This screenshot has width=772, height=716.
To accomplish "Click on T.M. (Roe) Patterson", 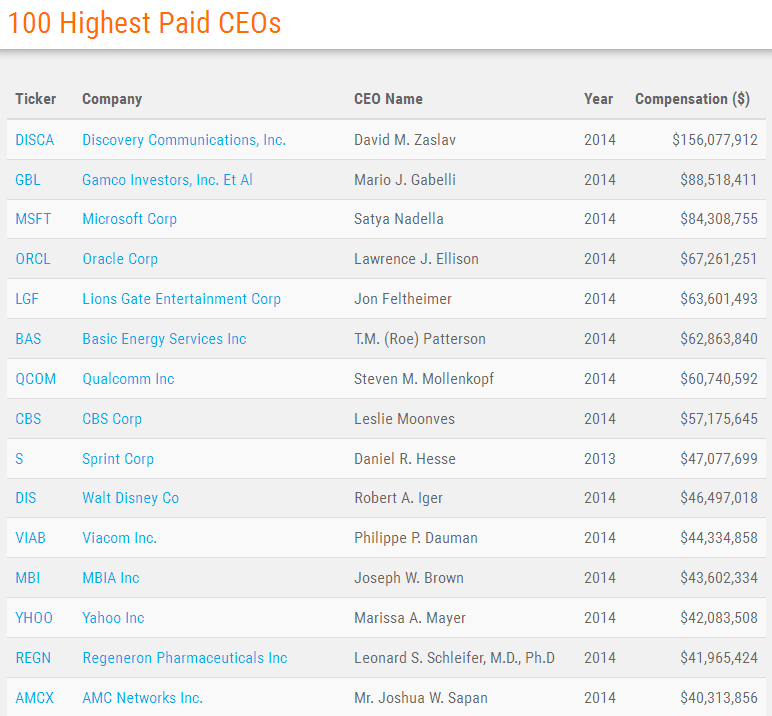I will point(420,339).
